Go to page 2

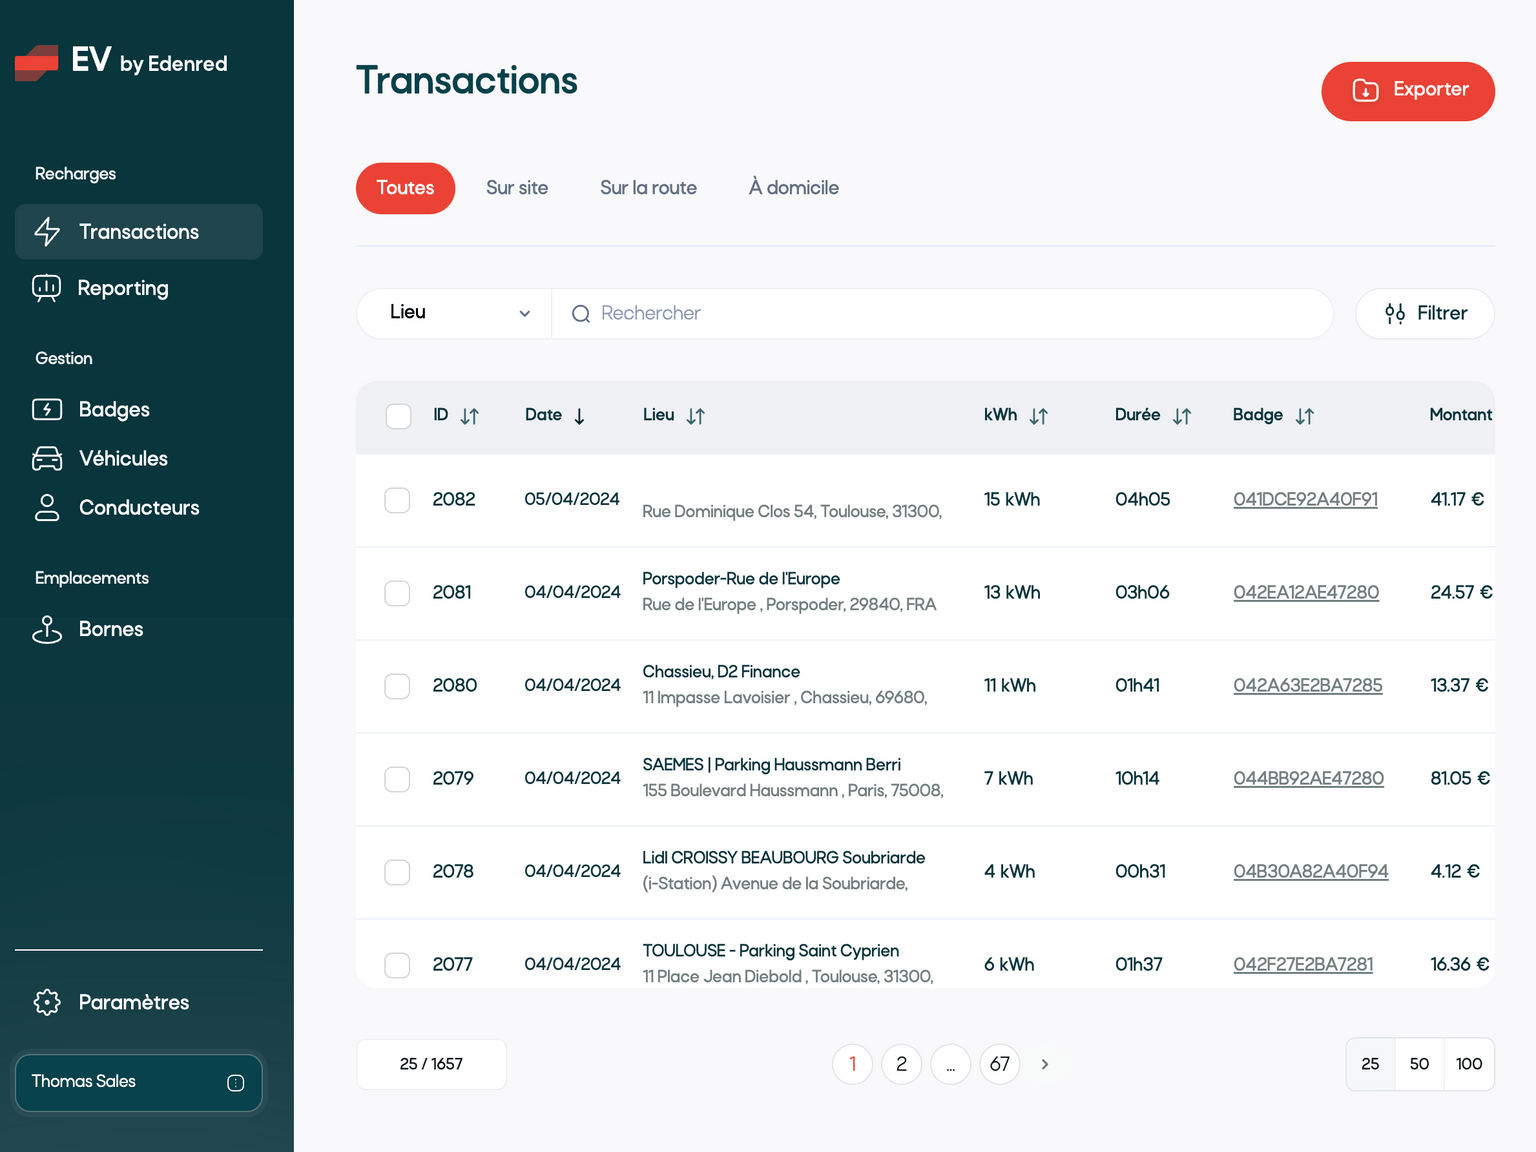[x=902, y=1064]
